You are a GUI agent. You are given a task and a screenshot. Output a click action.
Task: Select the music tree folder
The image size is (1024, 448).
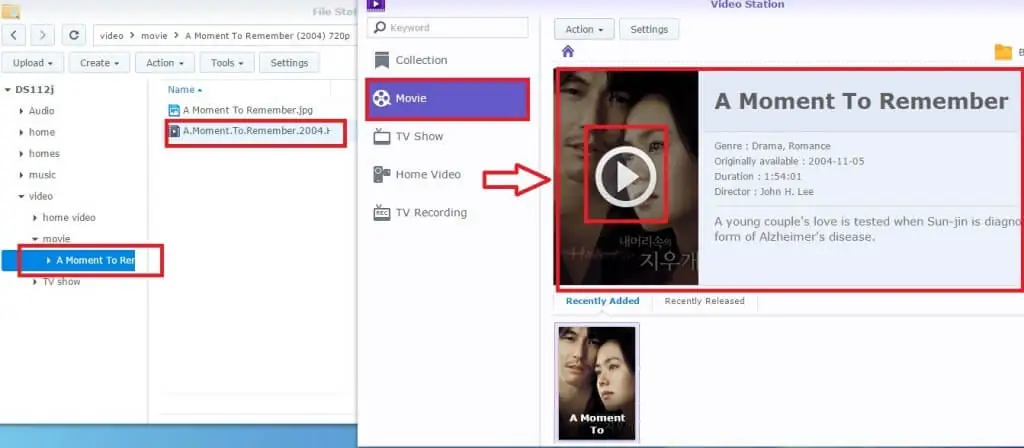coord(42,175)
